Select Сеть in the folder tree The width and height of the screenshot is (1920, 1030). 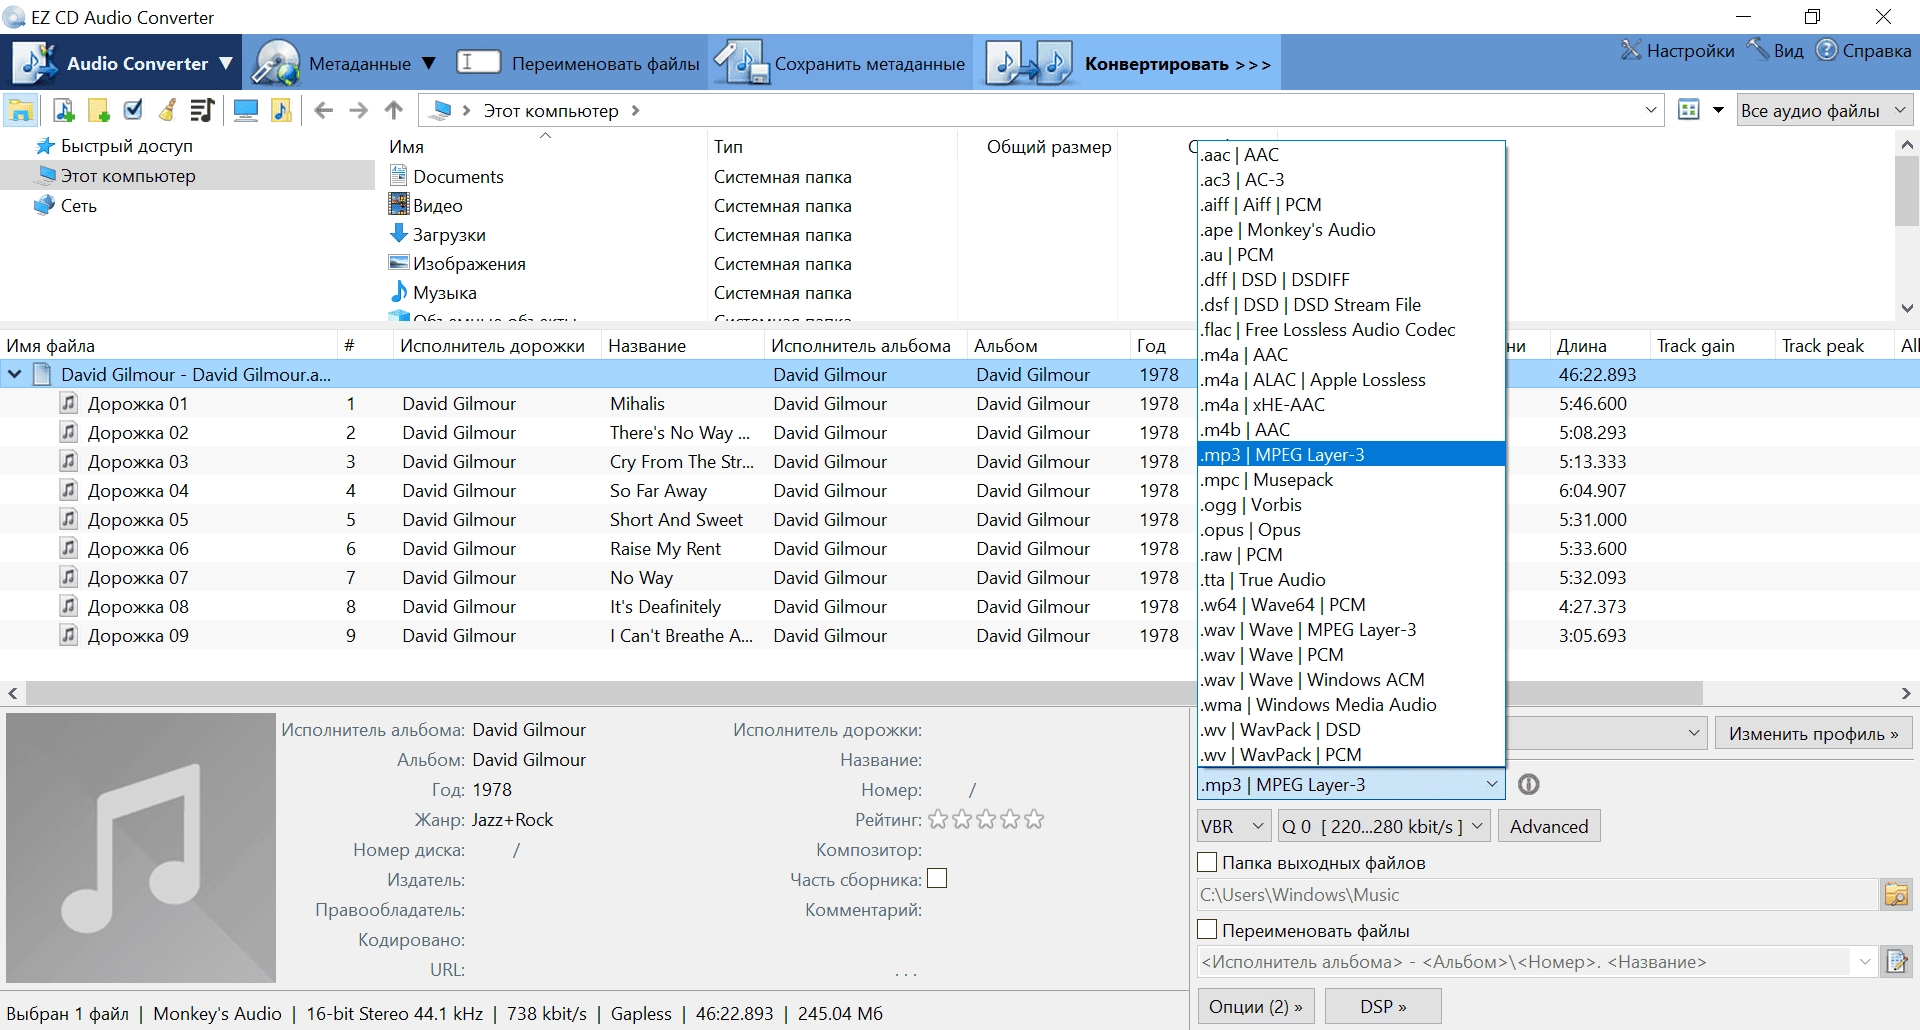(66, 206)
